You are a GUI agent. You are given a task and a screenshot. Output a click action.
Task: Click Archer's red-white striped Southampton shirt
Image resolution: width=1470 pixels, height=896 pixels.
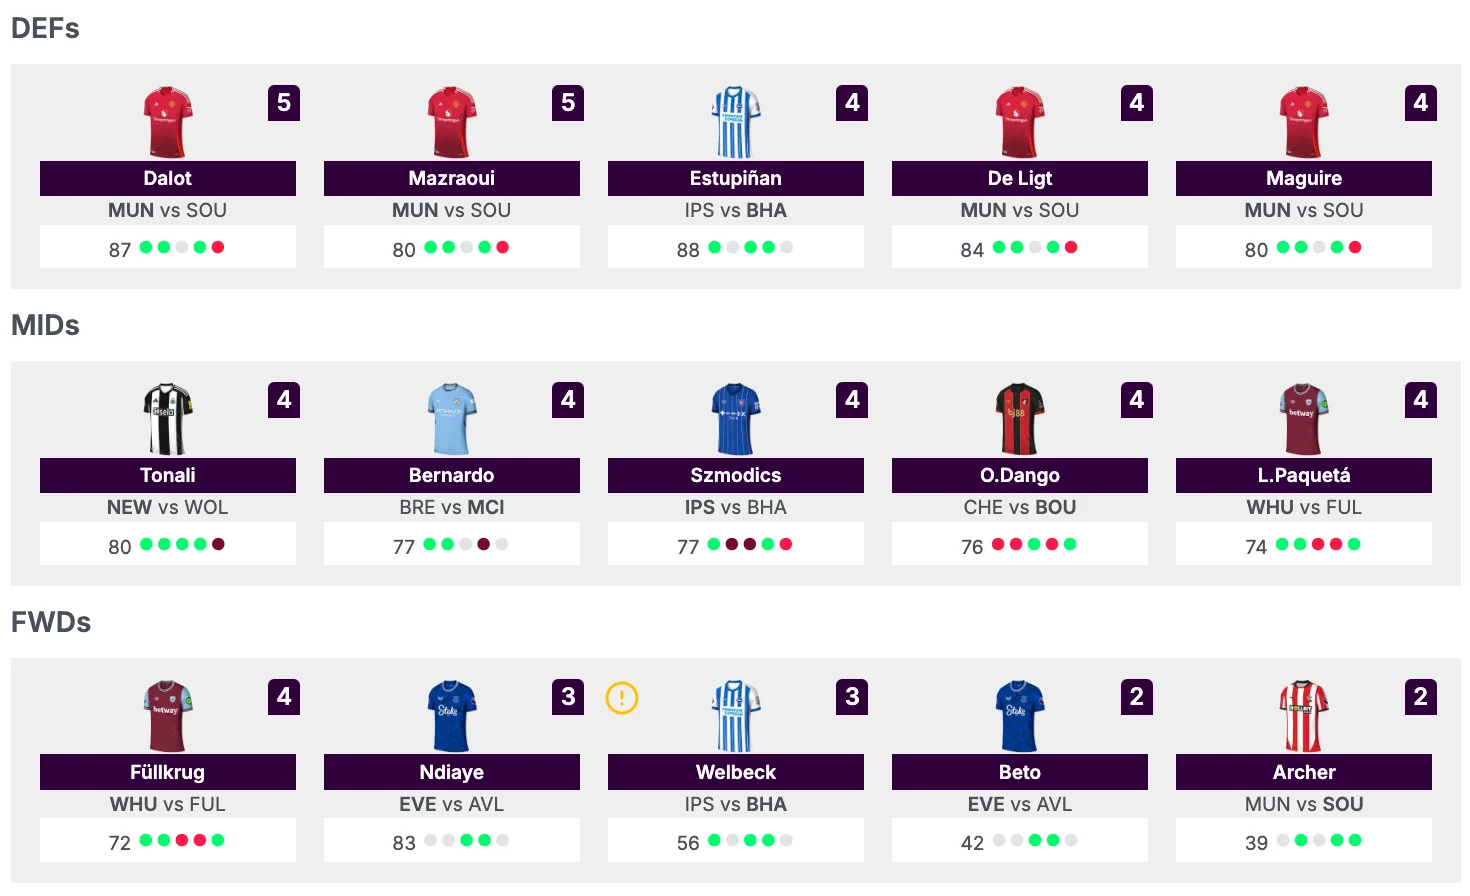1303,716
